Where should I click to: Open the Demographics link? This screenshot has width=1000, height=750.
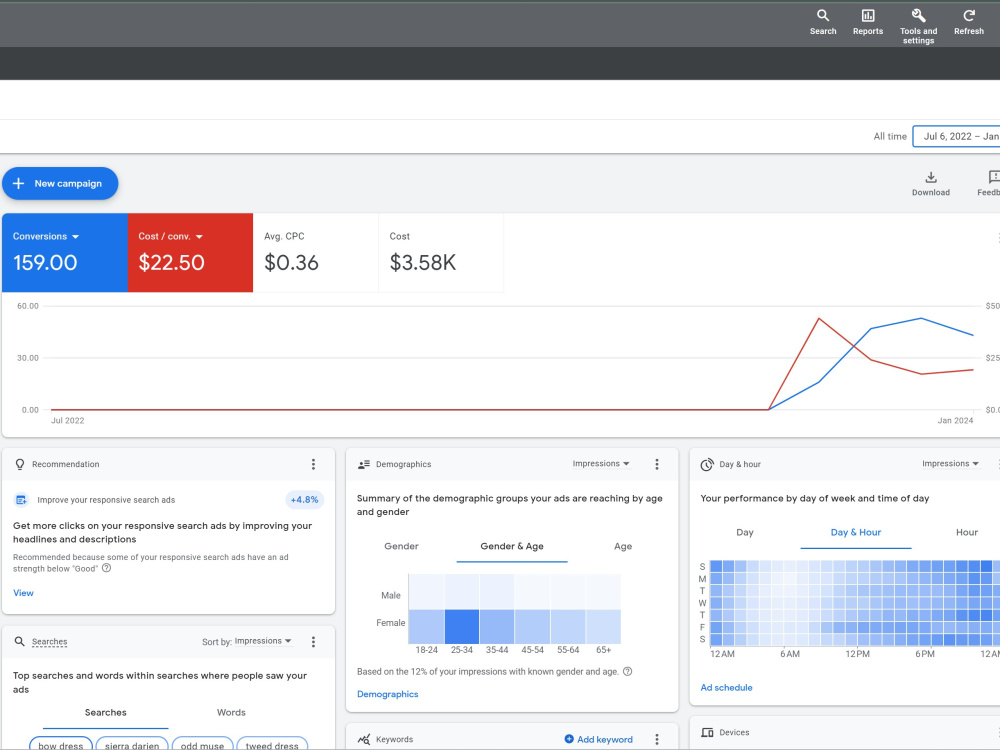pos(388,695)
